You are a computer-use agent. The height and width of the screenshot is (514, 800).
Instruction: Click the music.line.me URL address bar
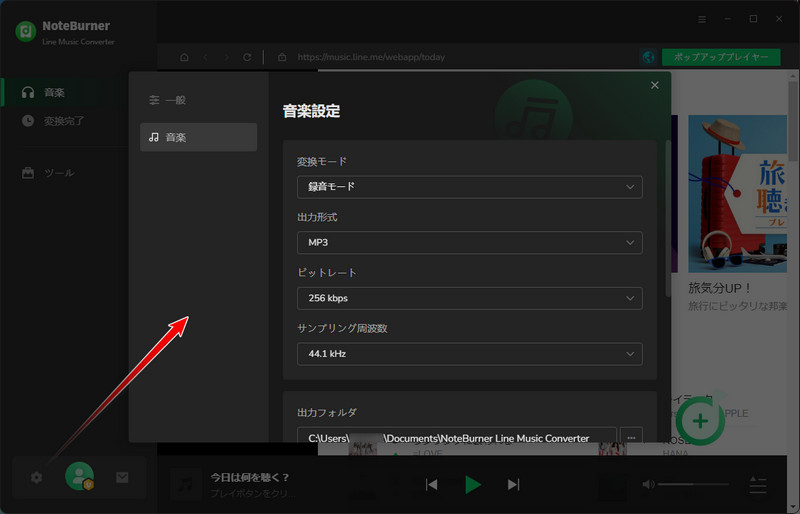371,57
